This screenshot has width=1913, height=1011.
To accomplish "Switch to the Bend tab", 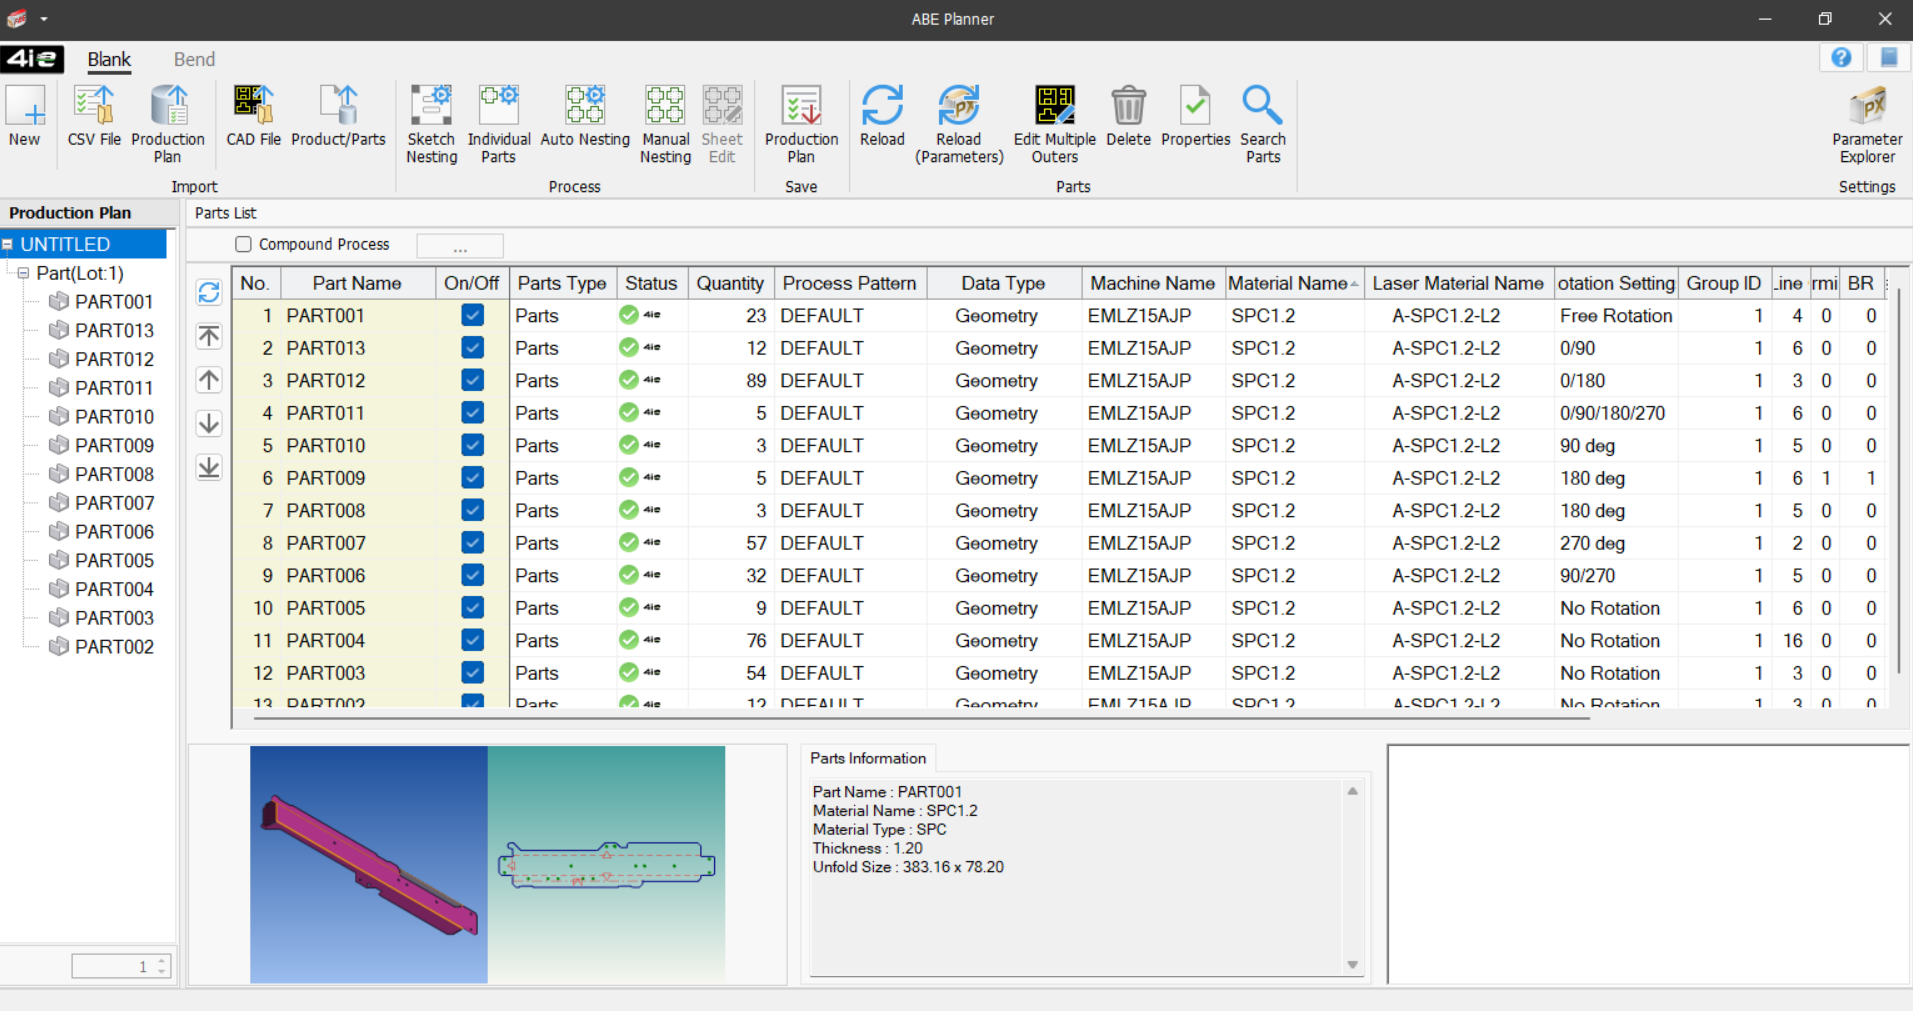I will (x=194, y=59).
